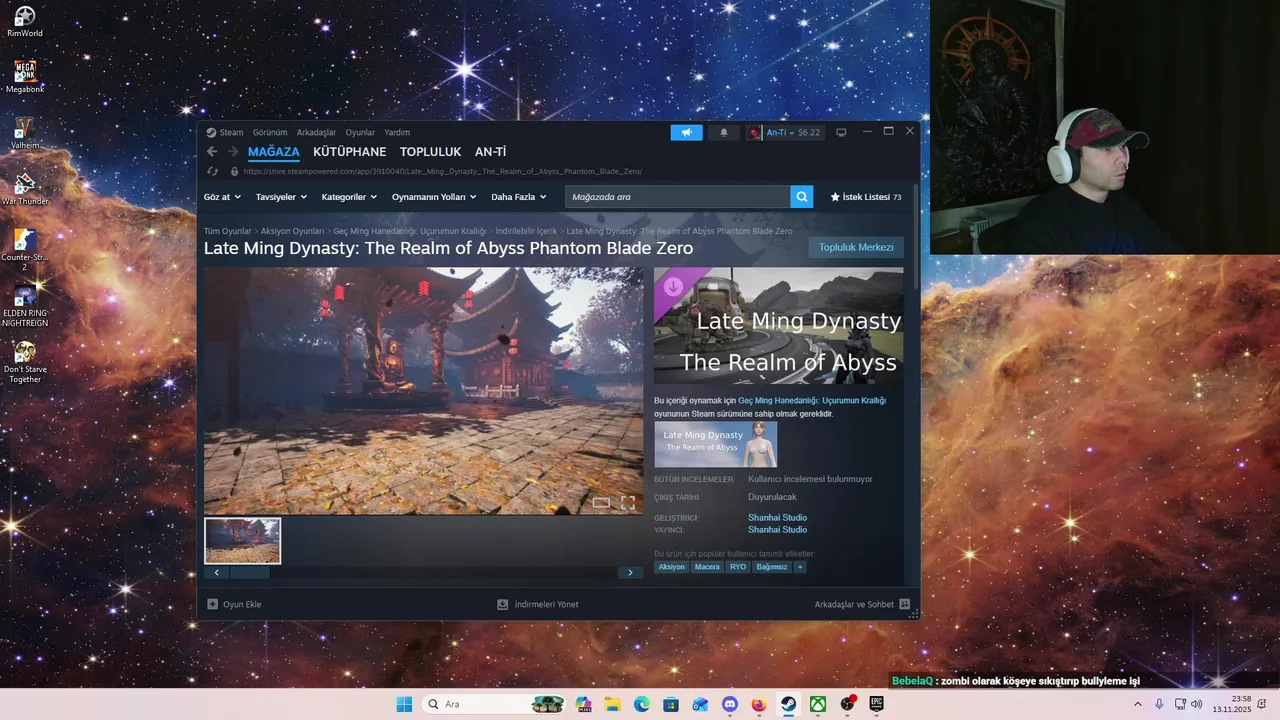Screen dimensions: 1280x720
Task: Open File Explorer from the taskbar
Action: pyautogui.click(x=612, y=704)
